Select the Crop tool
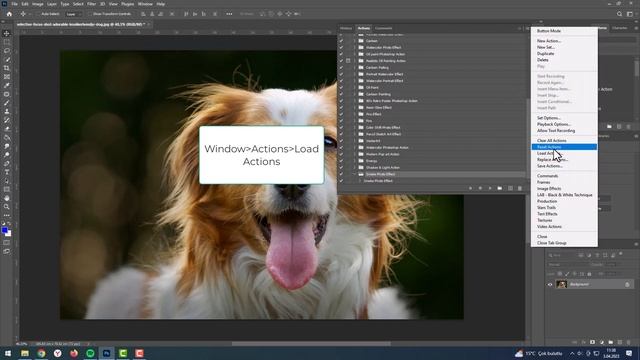Screen dimensions: 640x360 [x=7, y=68]
